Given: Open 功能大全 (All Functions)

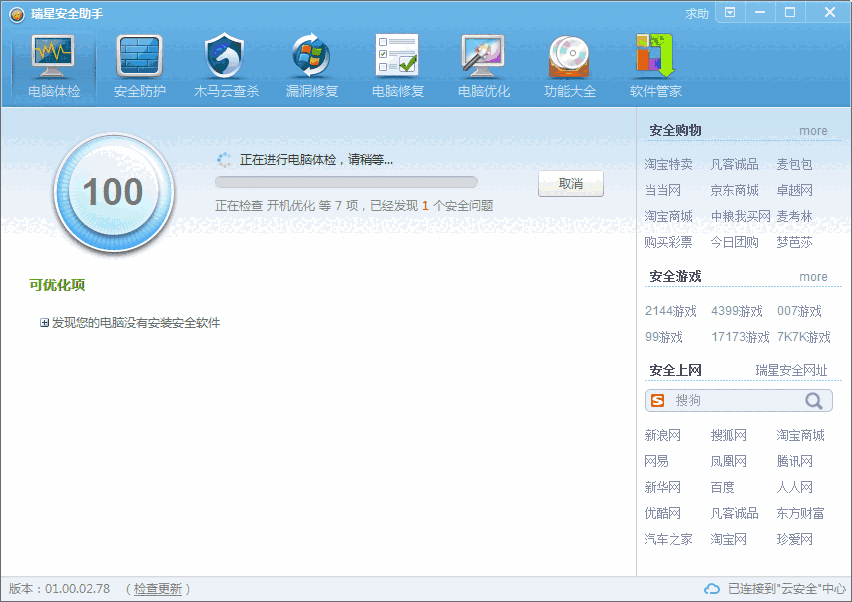Looking at the screenshot, I should pos(569,65).
